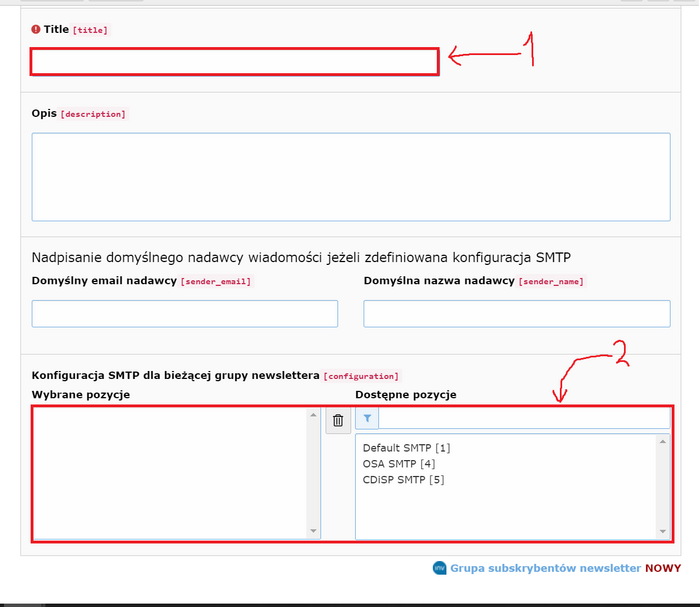Screen dimensions: 700x607
Task: Click the newsletter group icon at bottom
Action: [439, 568]
